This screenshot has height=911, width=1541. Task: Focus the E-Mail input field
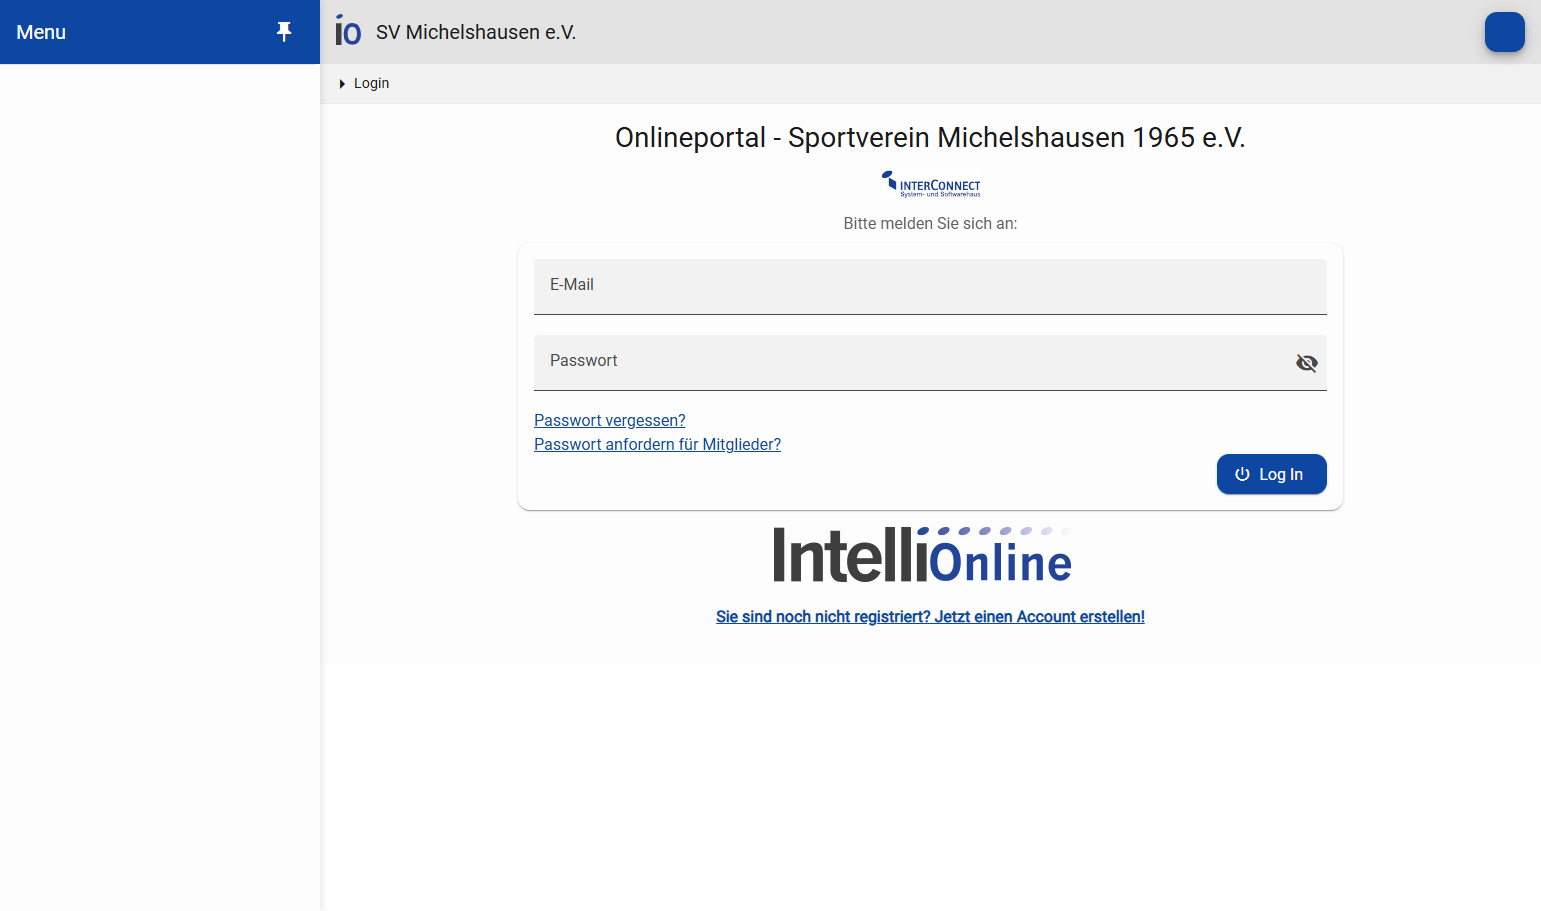point(930,287)
